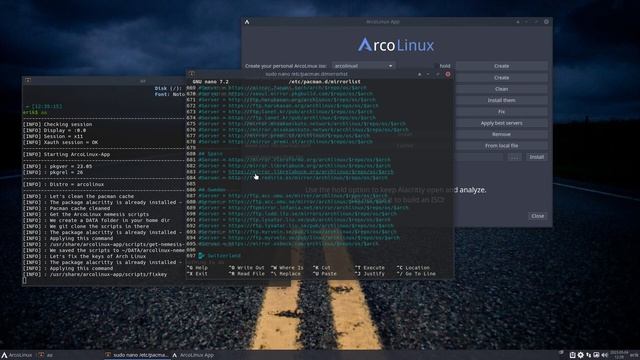Click the Create button beside hold
The height and width of the screenshot is (360, 640).
pyautogui.click(x=501, y=66)
